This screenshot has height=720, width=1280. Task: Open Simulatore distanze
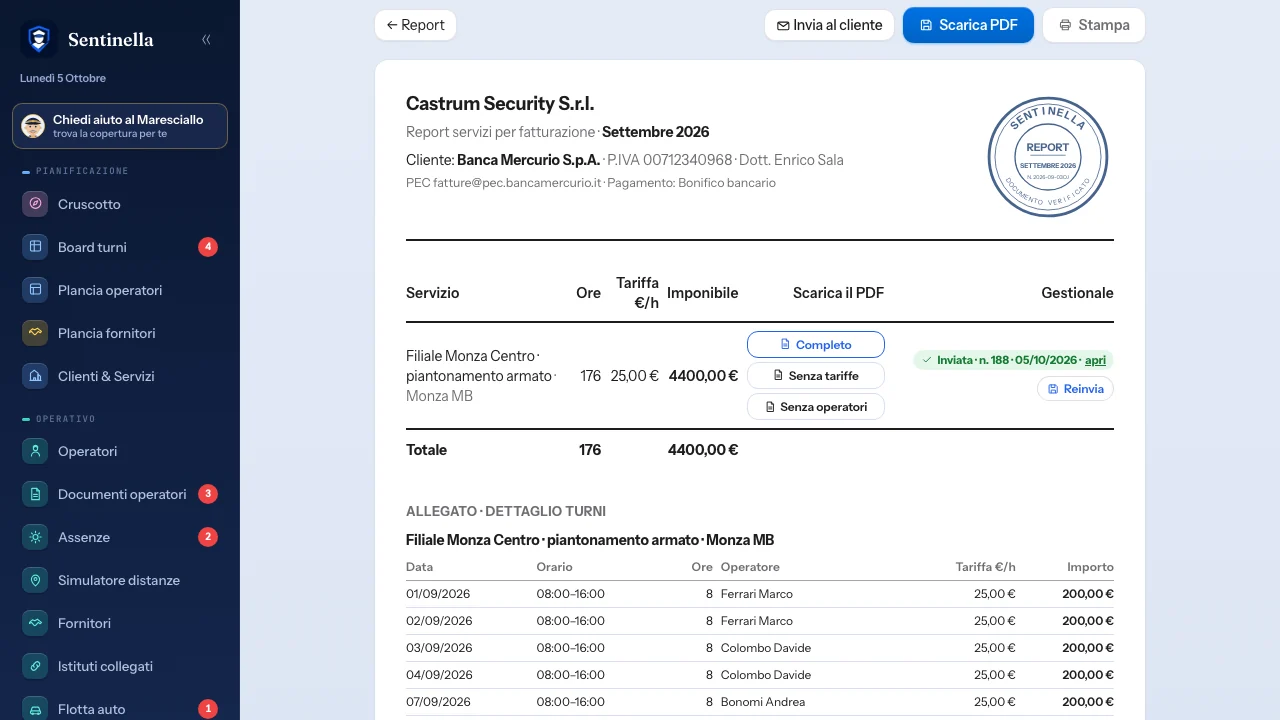tap(120, 580)
